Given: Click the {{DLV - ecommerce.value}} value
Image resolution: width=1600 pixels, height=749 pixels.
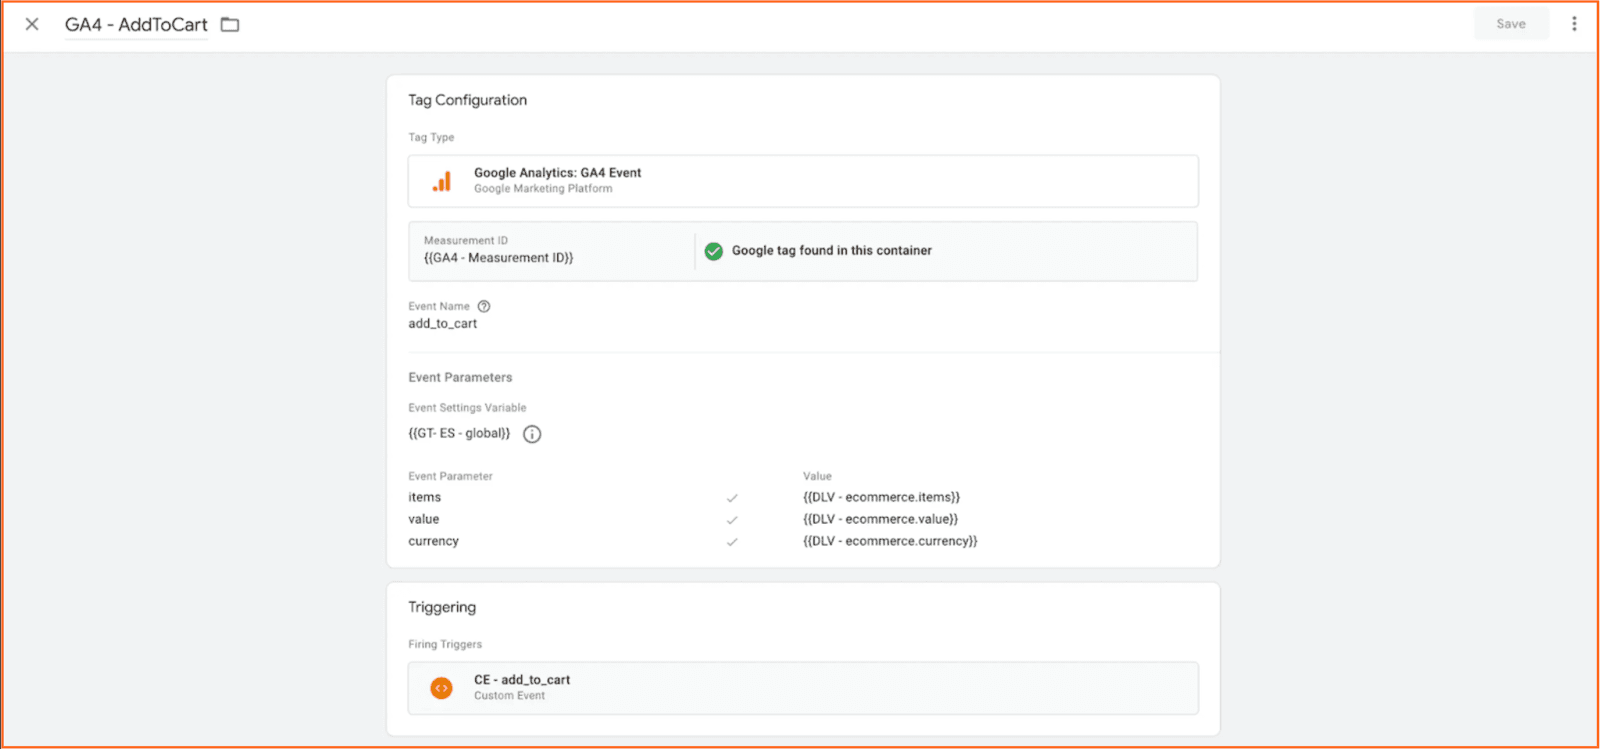Looking at the screenshot, I should tap(880, 519).
